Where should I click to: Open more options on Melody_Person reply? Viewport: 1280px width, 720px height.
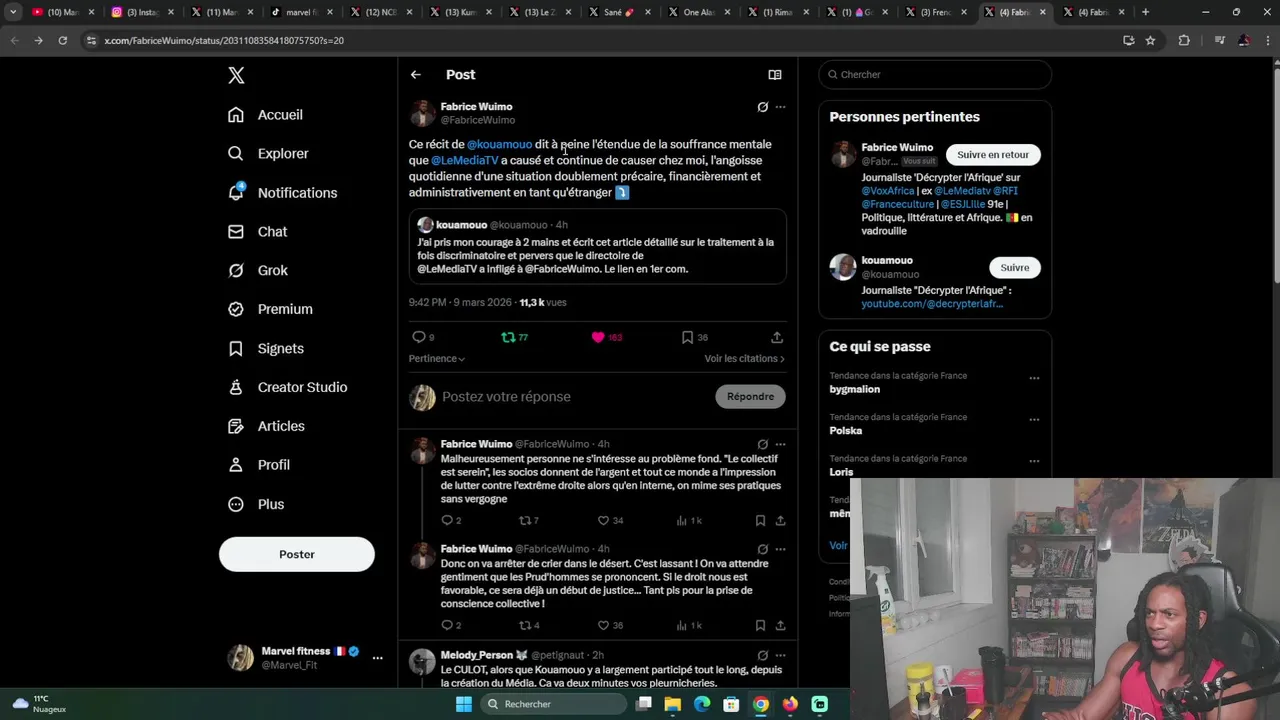coord(781,656)
